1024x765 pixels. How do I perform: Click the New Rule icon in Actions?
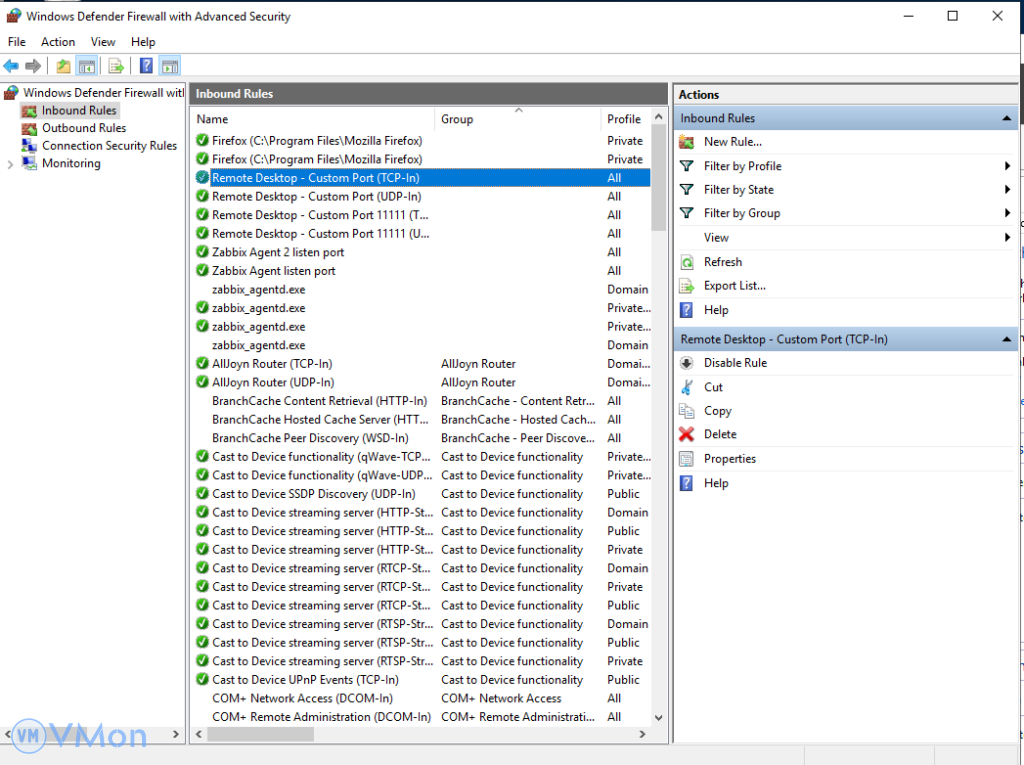tap(686, 142)
